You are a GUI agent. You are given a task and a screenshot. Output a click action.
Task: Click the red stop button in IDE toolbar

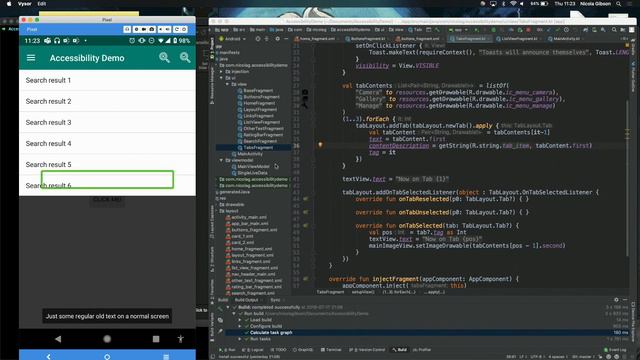[529, 30]
